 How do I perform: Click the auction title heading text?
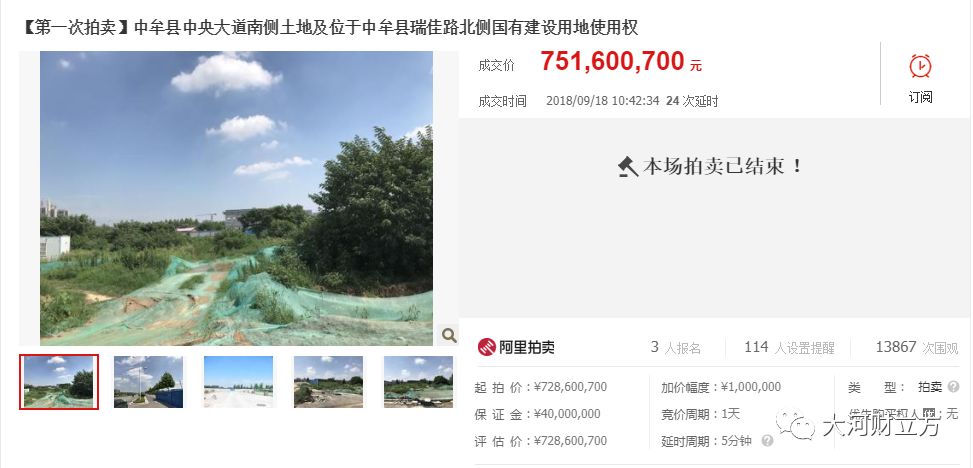(x=330, y=27)
